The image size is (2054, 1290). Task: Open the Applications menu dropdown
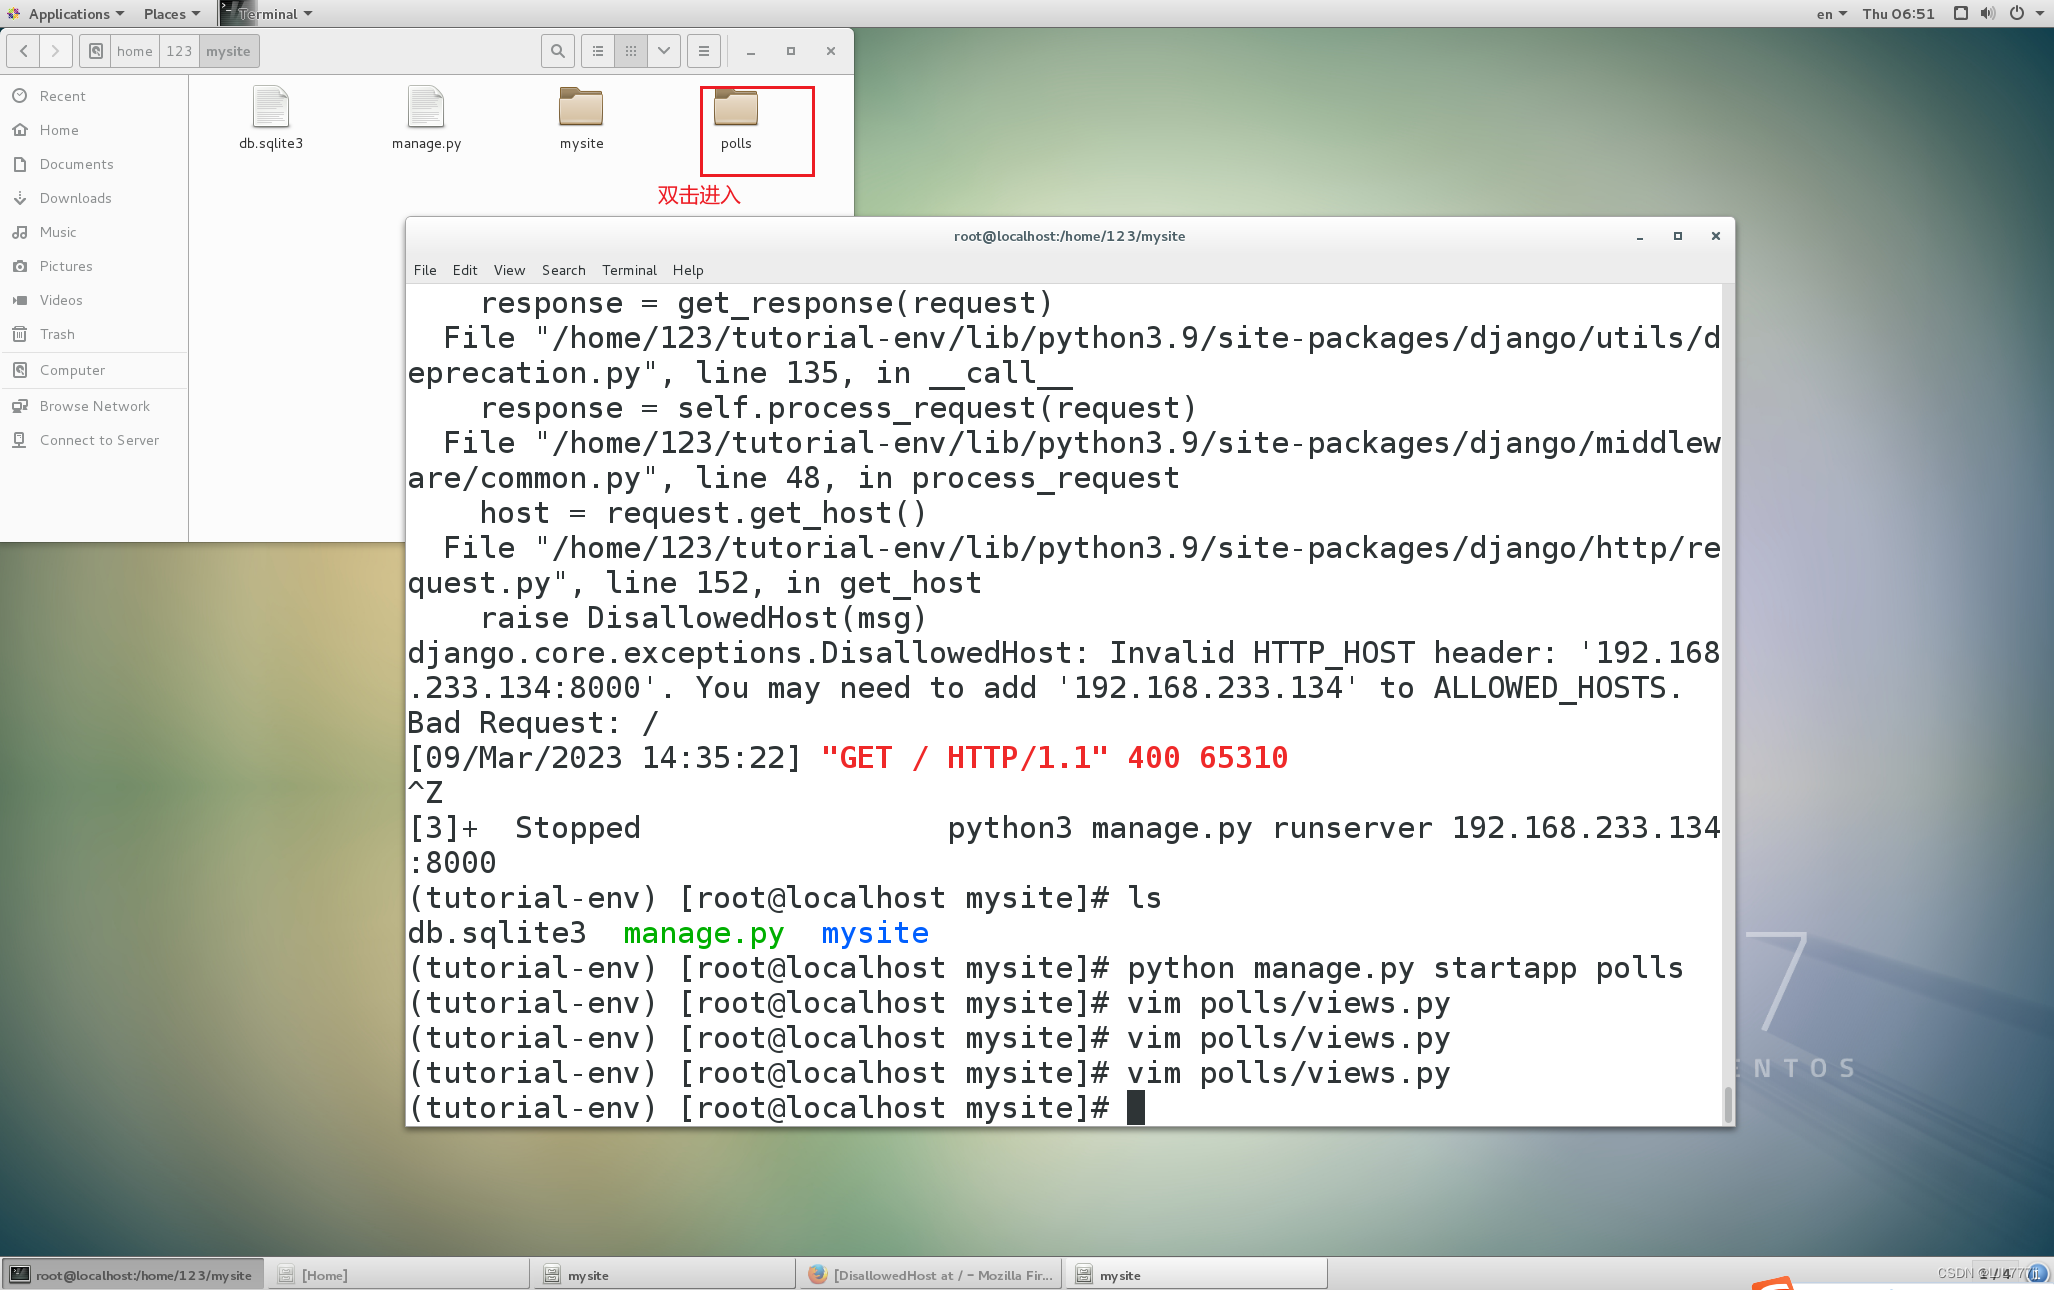[68, 13]
